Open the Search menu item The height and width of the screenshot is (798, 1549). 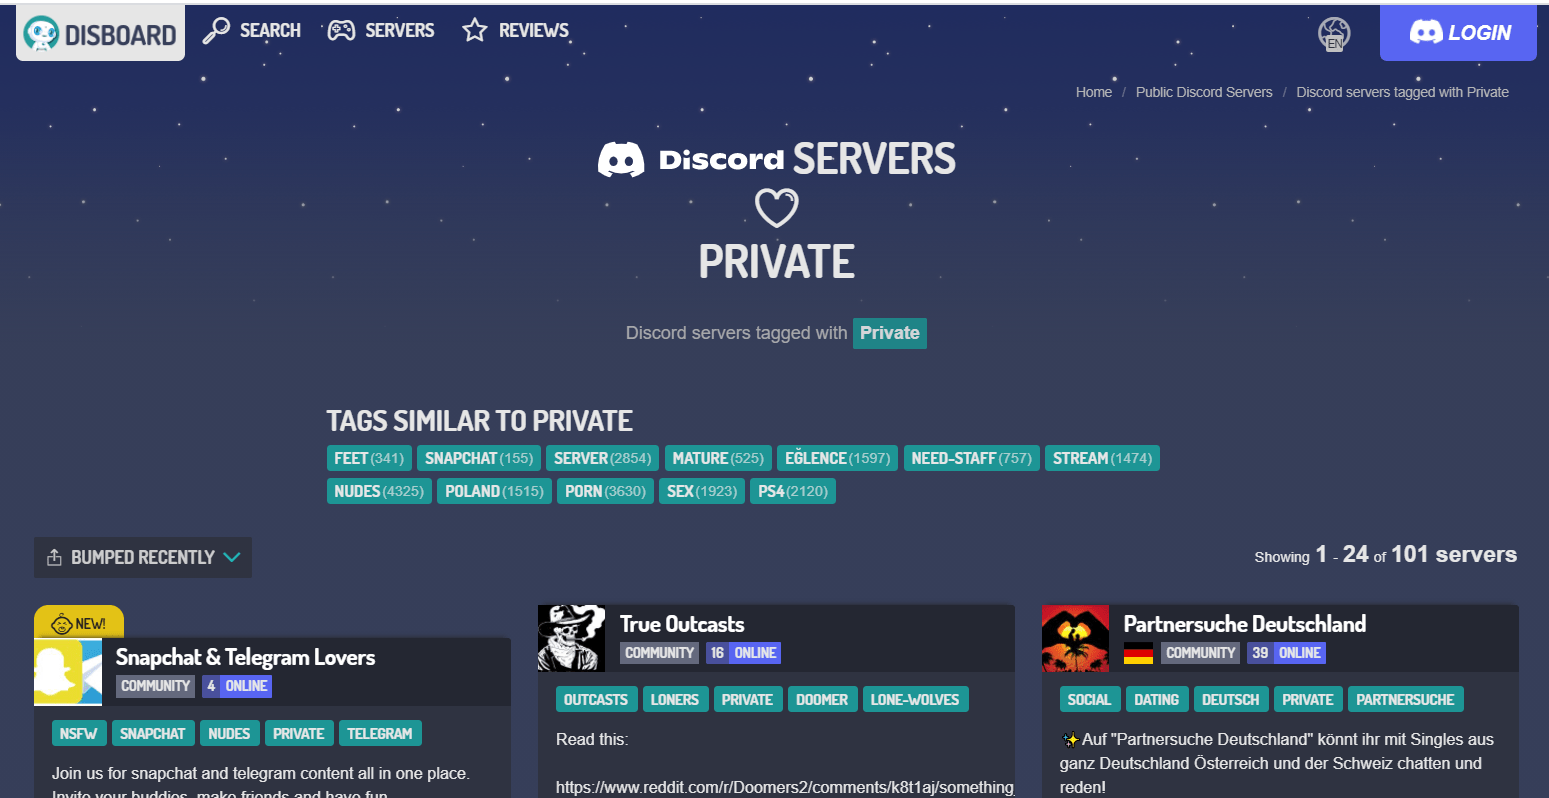(252, 31)
